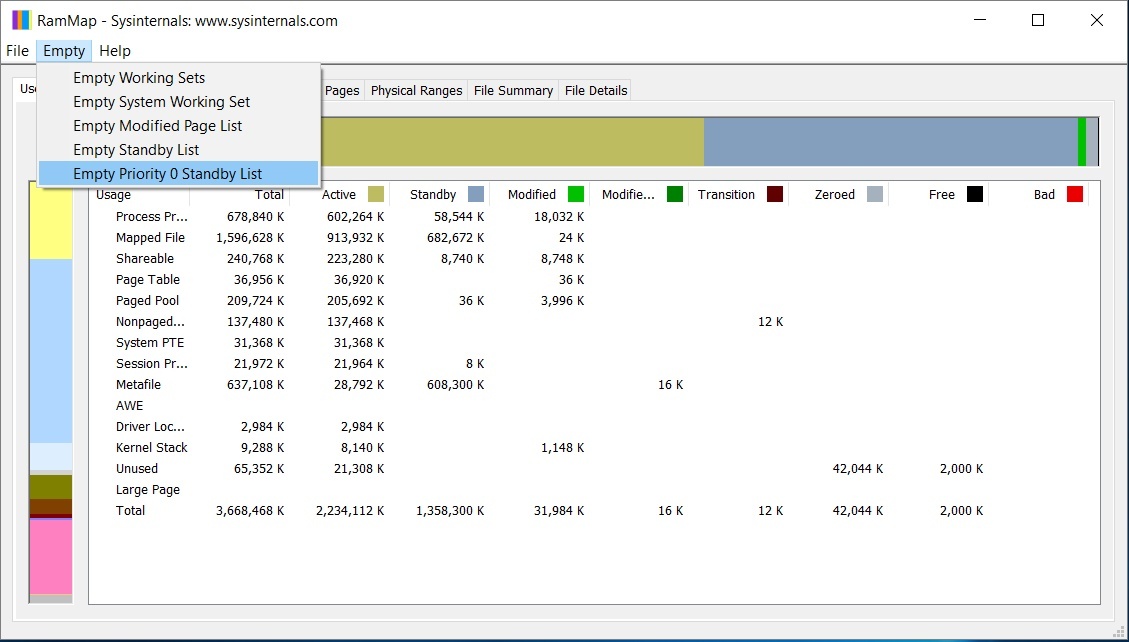Image resolution: width=1129 pixels, height=642 pixels.
Task: Click the olive Active segment of memory bar
Action: coord(512,142)
